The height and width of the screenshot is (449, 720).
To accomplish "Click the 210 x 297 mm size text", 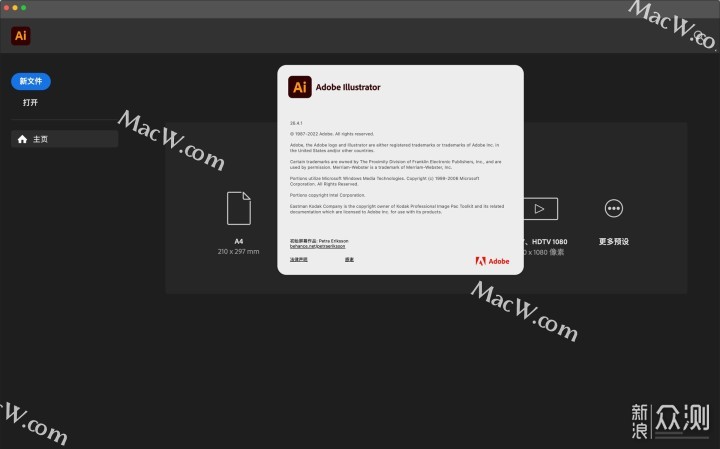I will [x=238, y=252].
